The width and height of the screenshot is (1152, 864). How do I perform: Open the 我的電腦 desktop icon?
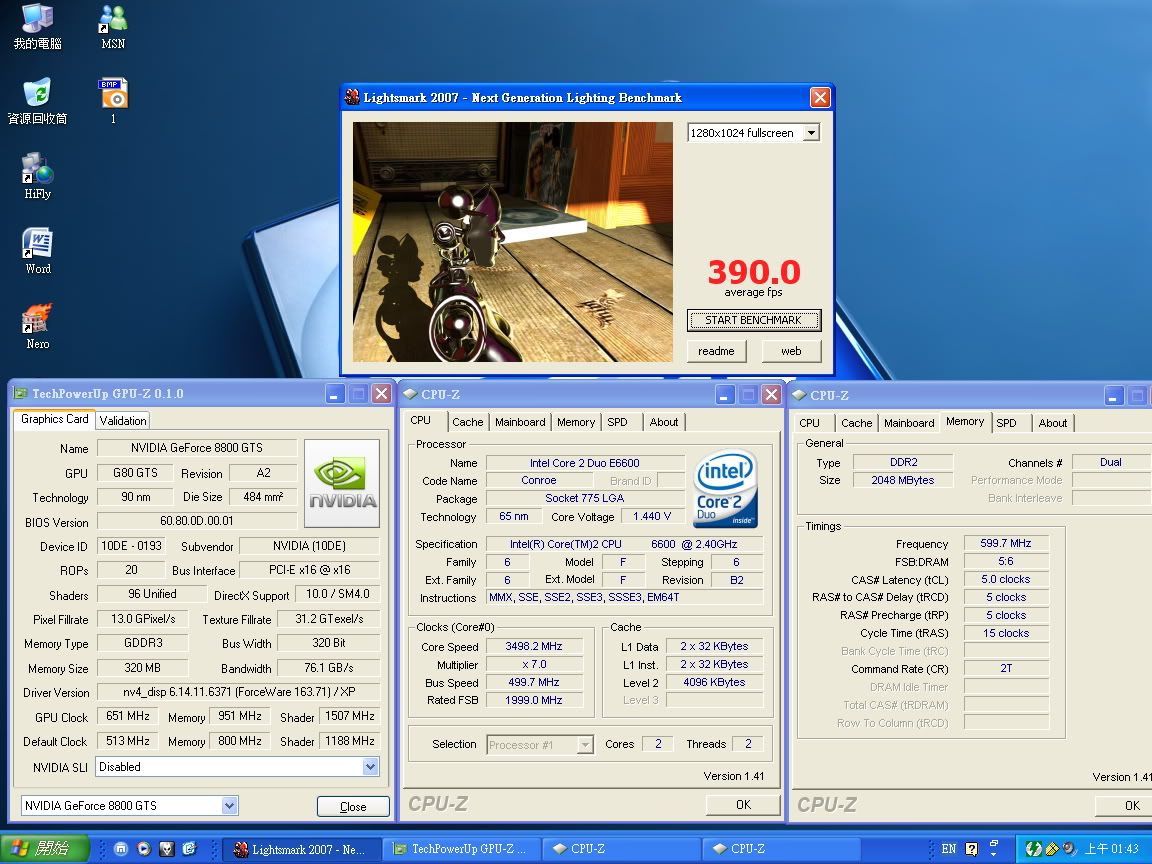(x=37, y=26)
